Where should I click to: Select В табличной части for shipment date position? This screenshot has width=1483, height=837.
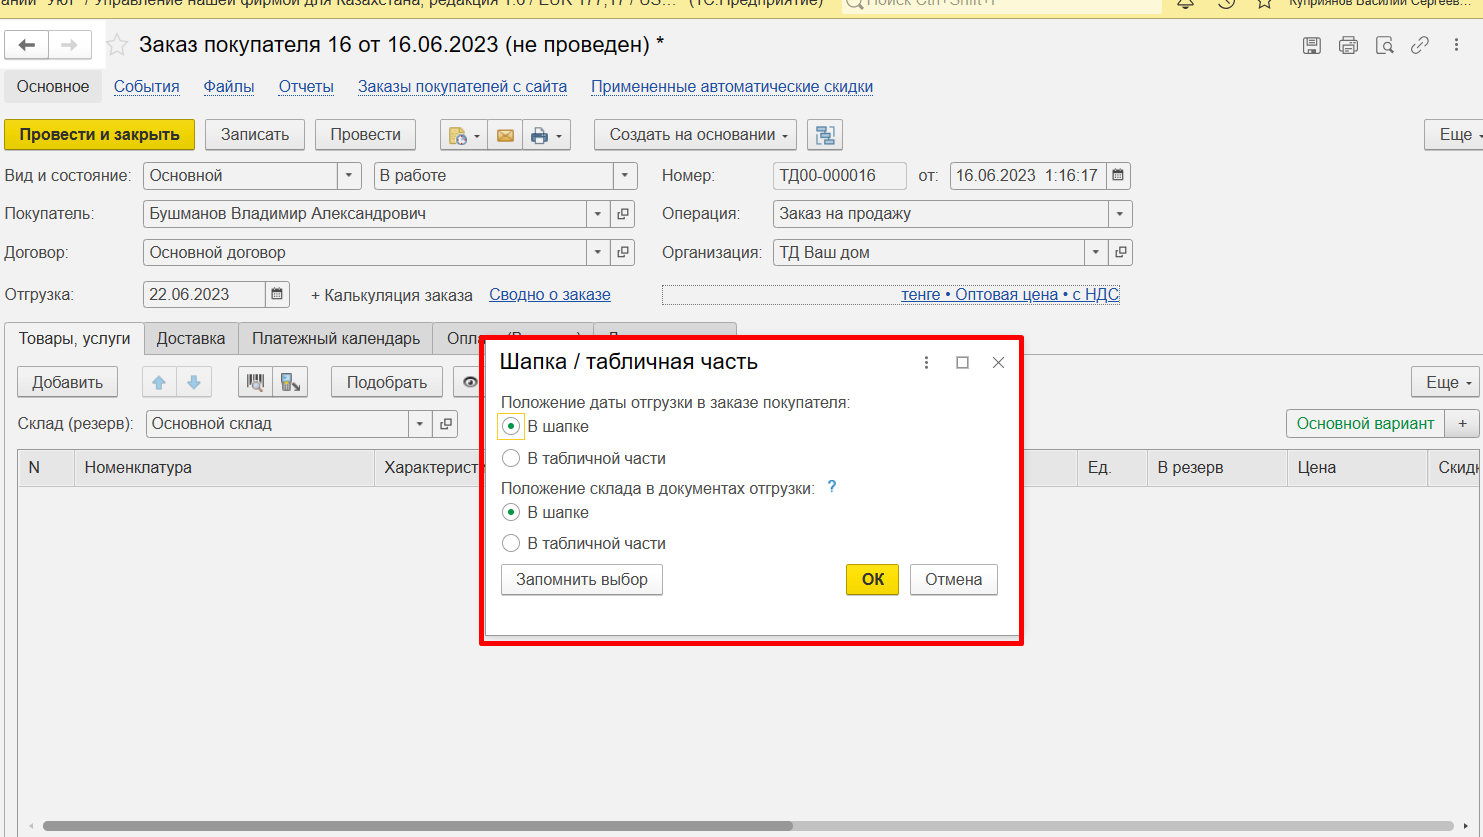511,458
